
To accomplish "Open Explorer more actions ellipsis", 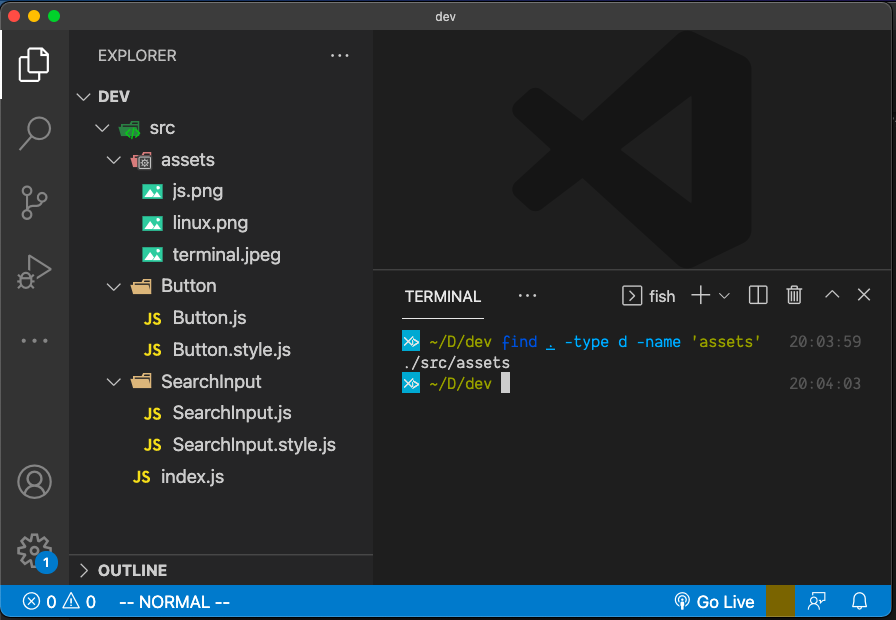I will (339, 55).
